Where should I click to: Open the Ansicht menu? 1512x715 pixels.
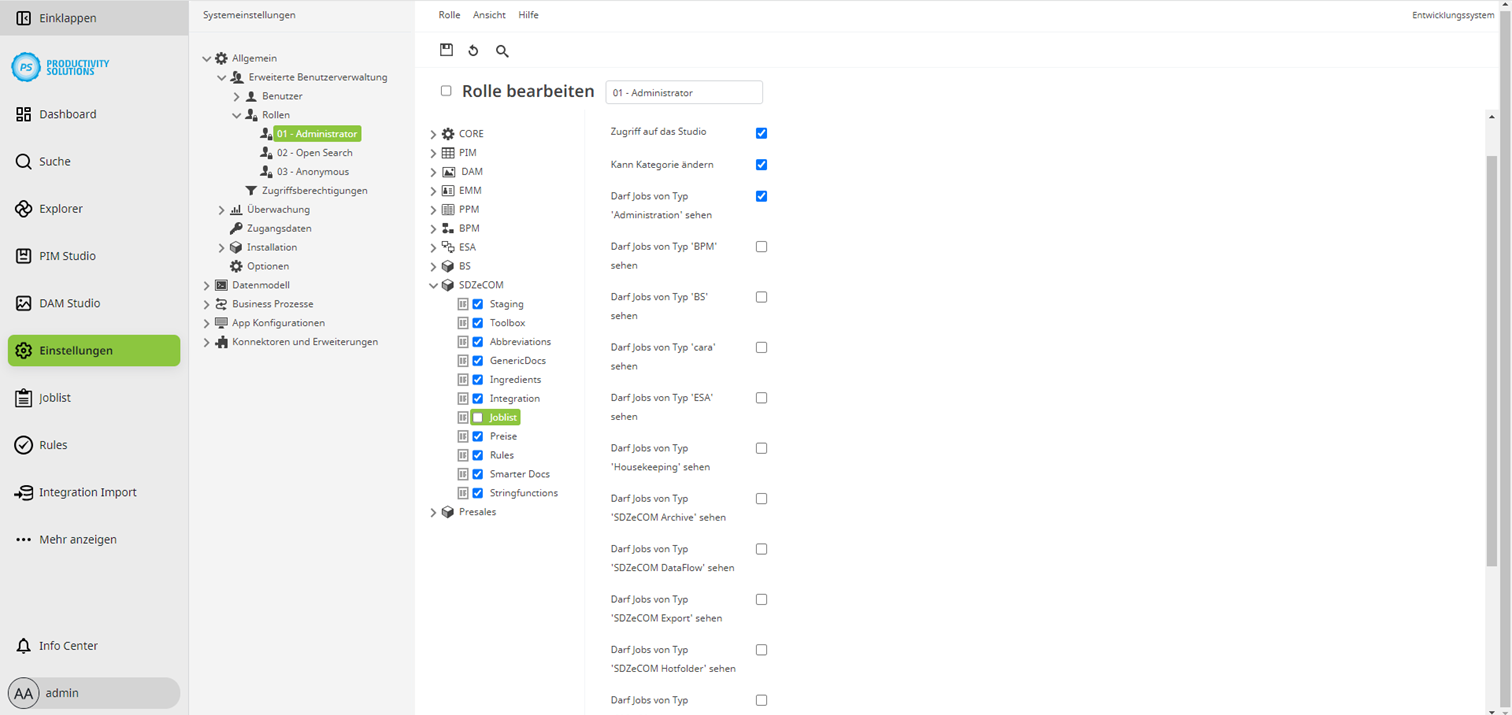point(489,14)
